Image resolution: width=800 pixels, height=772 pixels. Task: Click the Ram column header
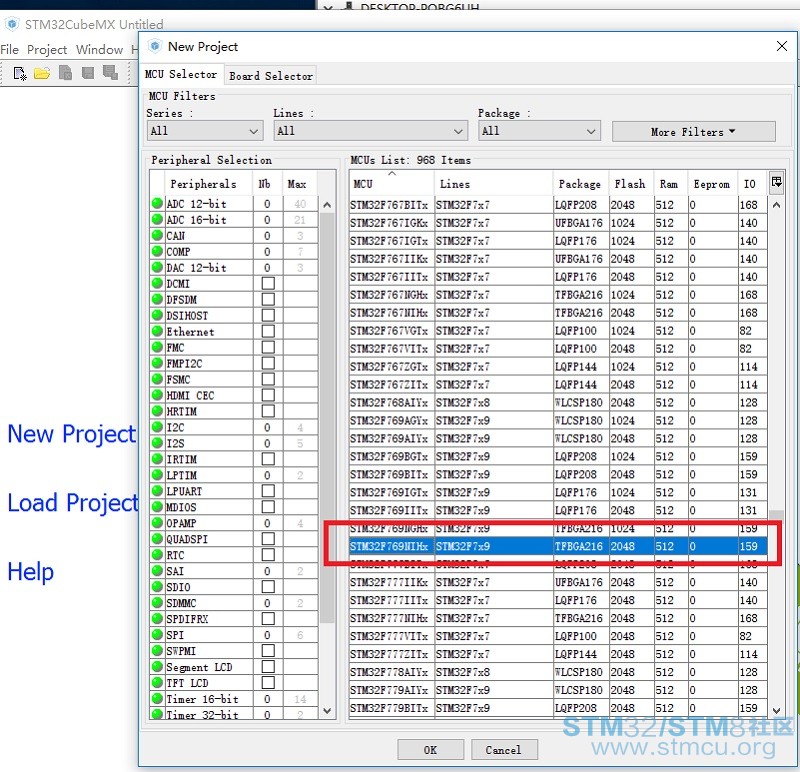click(x=670, y=184)
